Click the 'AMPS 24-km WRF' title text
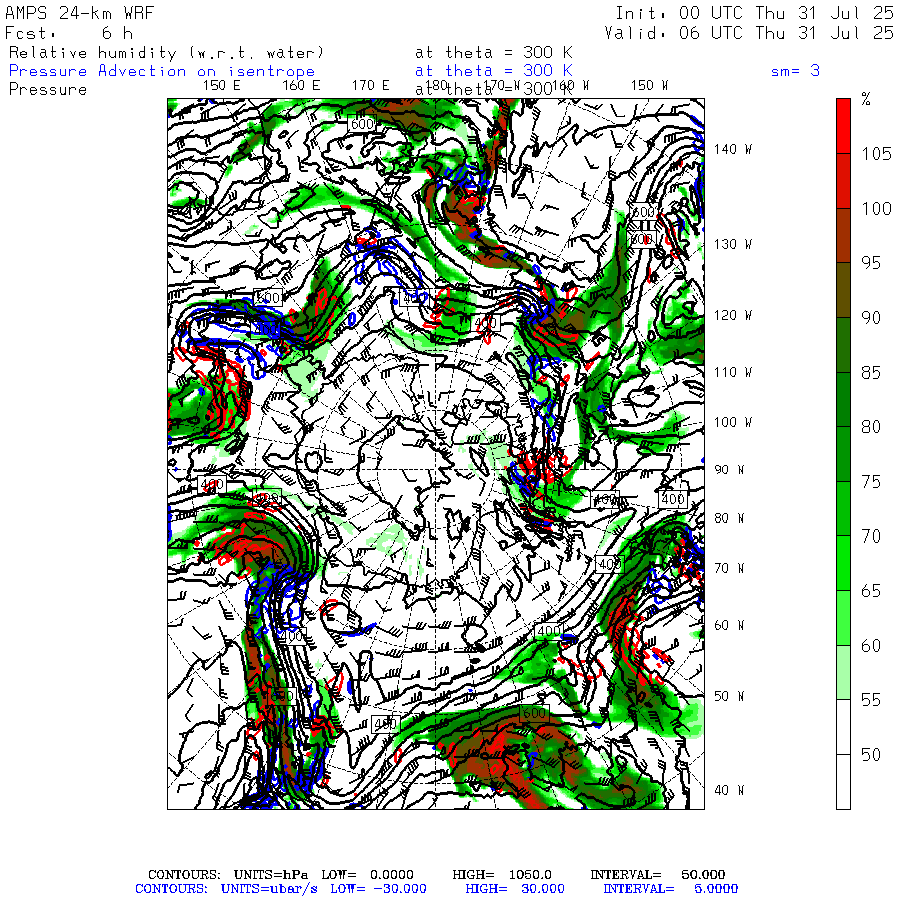 (x=79, y=13)
